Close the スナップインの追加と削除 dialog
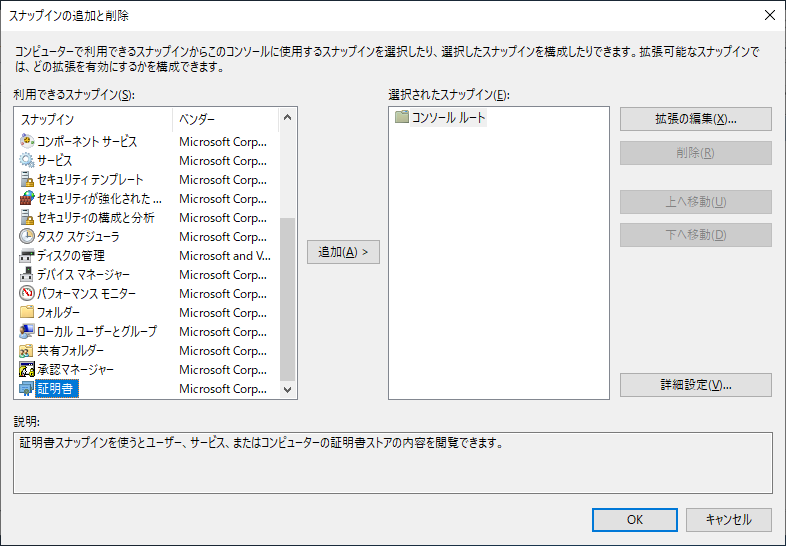Screen dimensions: 786x546 [770, 15]
